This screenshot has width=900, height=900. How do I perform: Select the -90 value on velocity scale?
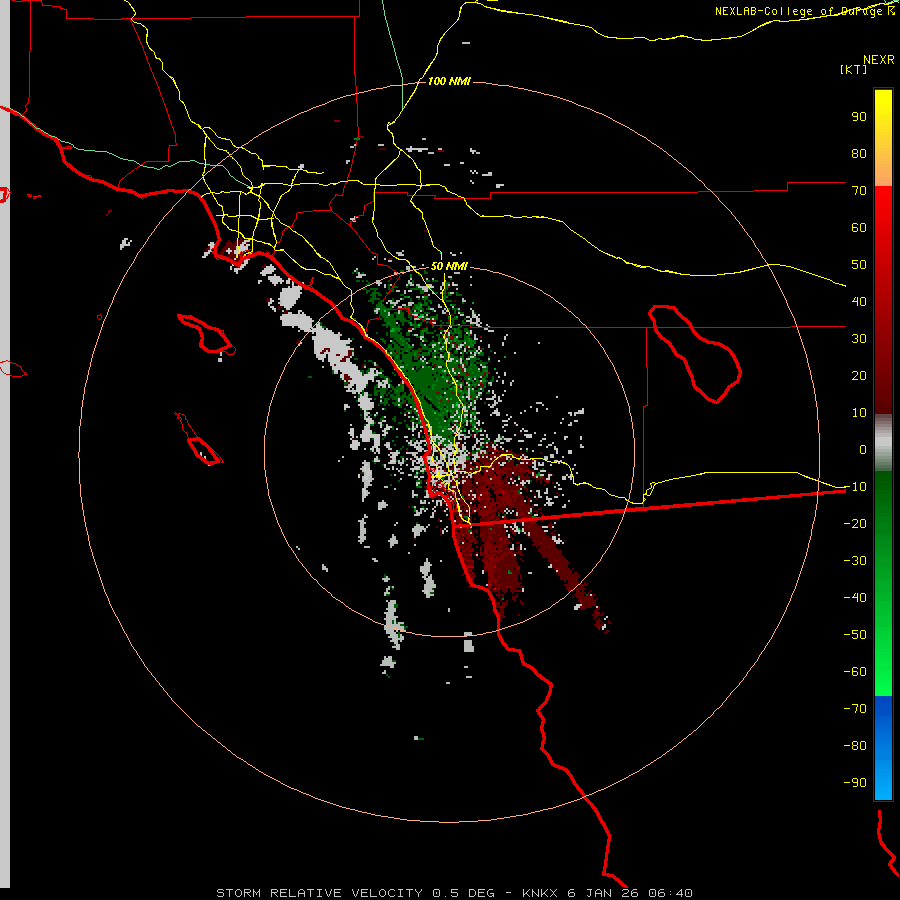coord(855,783)
